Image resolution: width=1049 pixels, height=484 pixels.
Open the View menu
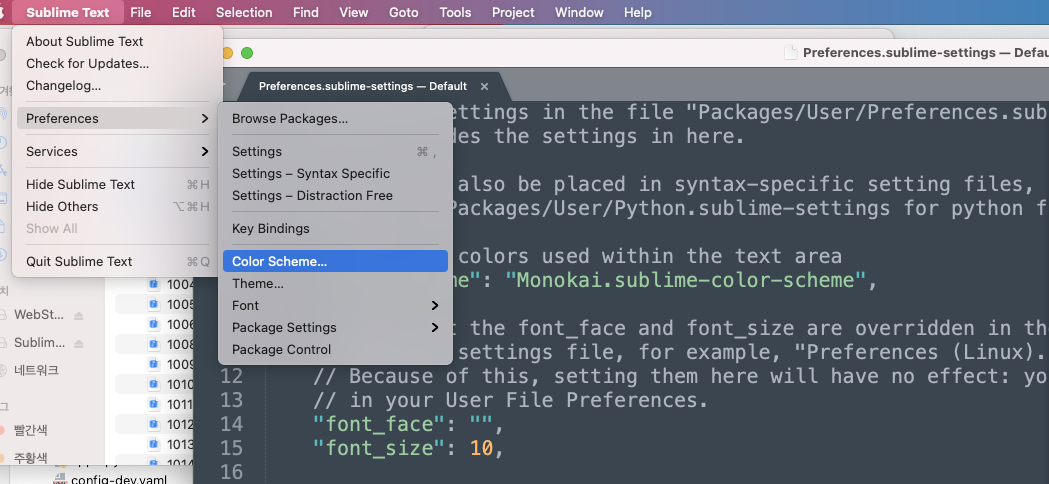353,12
